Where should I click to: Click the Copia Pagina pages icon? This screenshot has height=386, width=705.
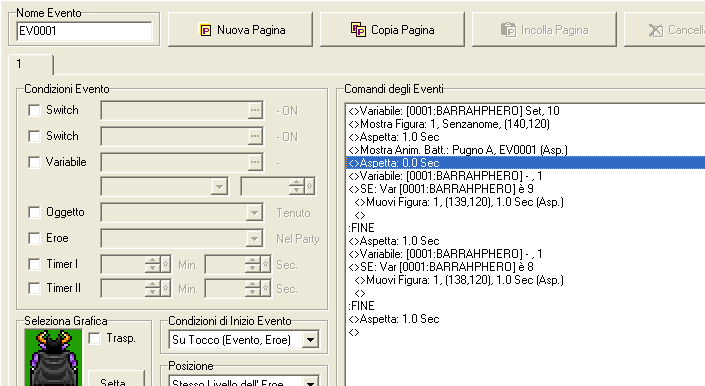pyautogui.click(x=358, y=30)
